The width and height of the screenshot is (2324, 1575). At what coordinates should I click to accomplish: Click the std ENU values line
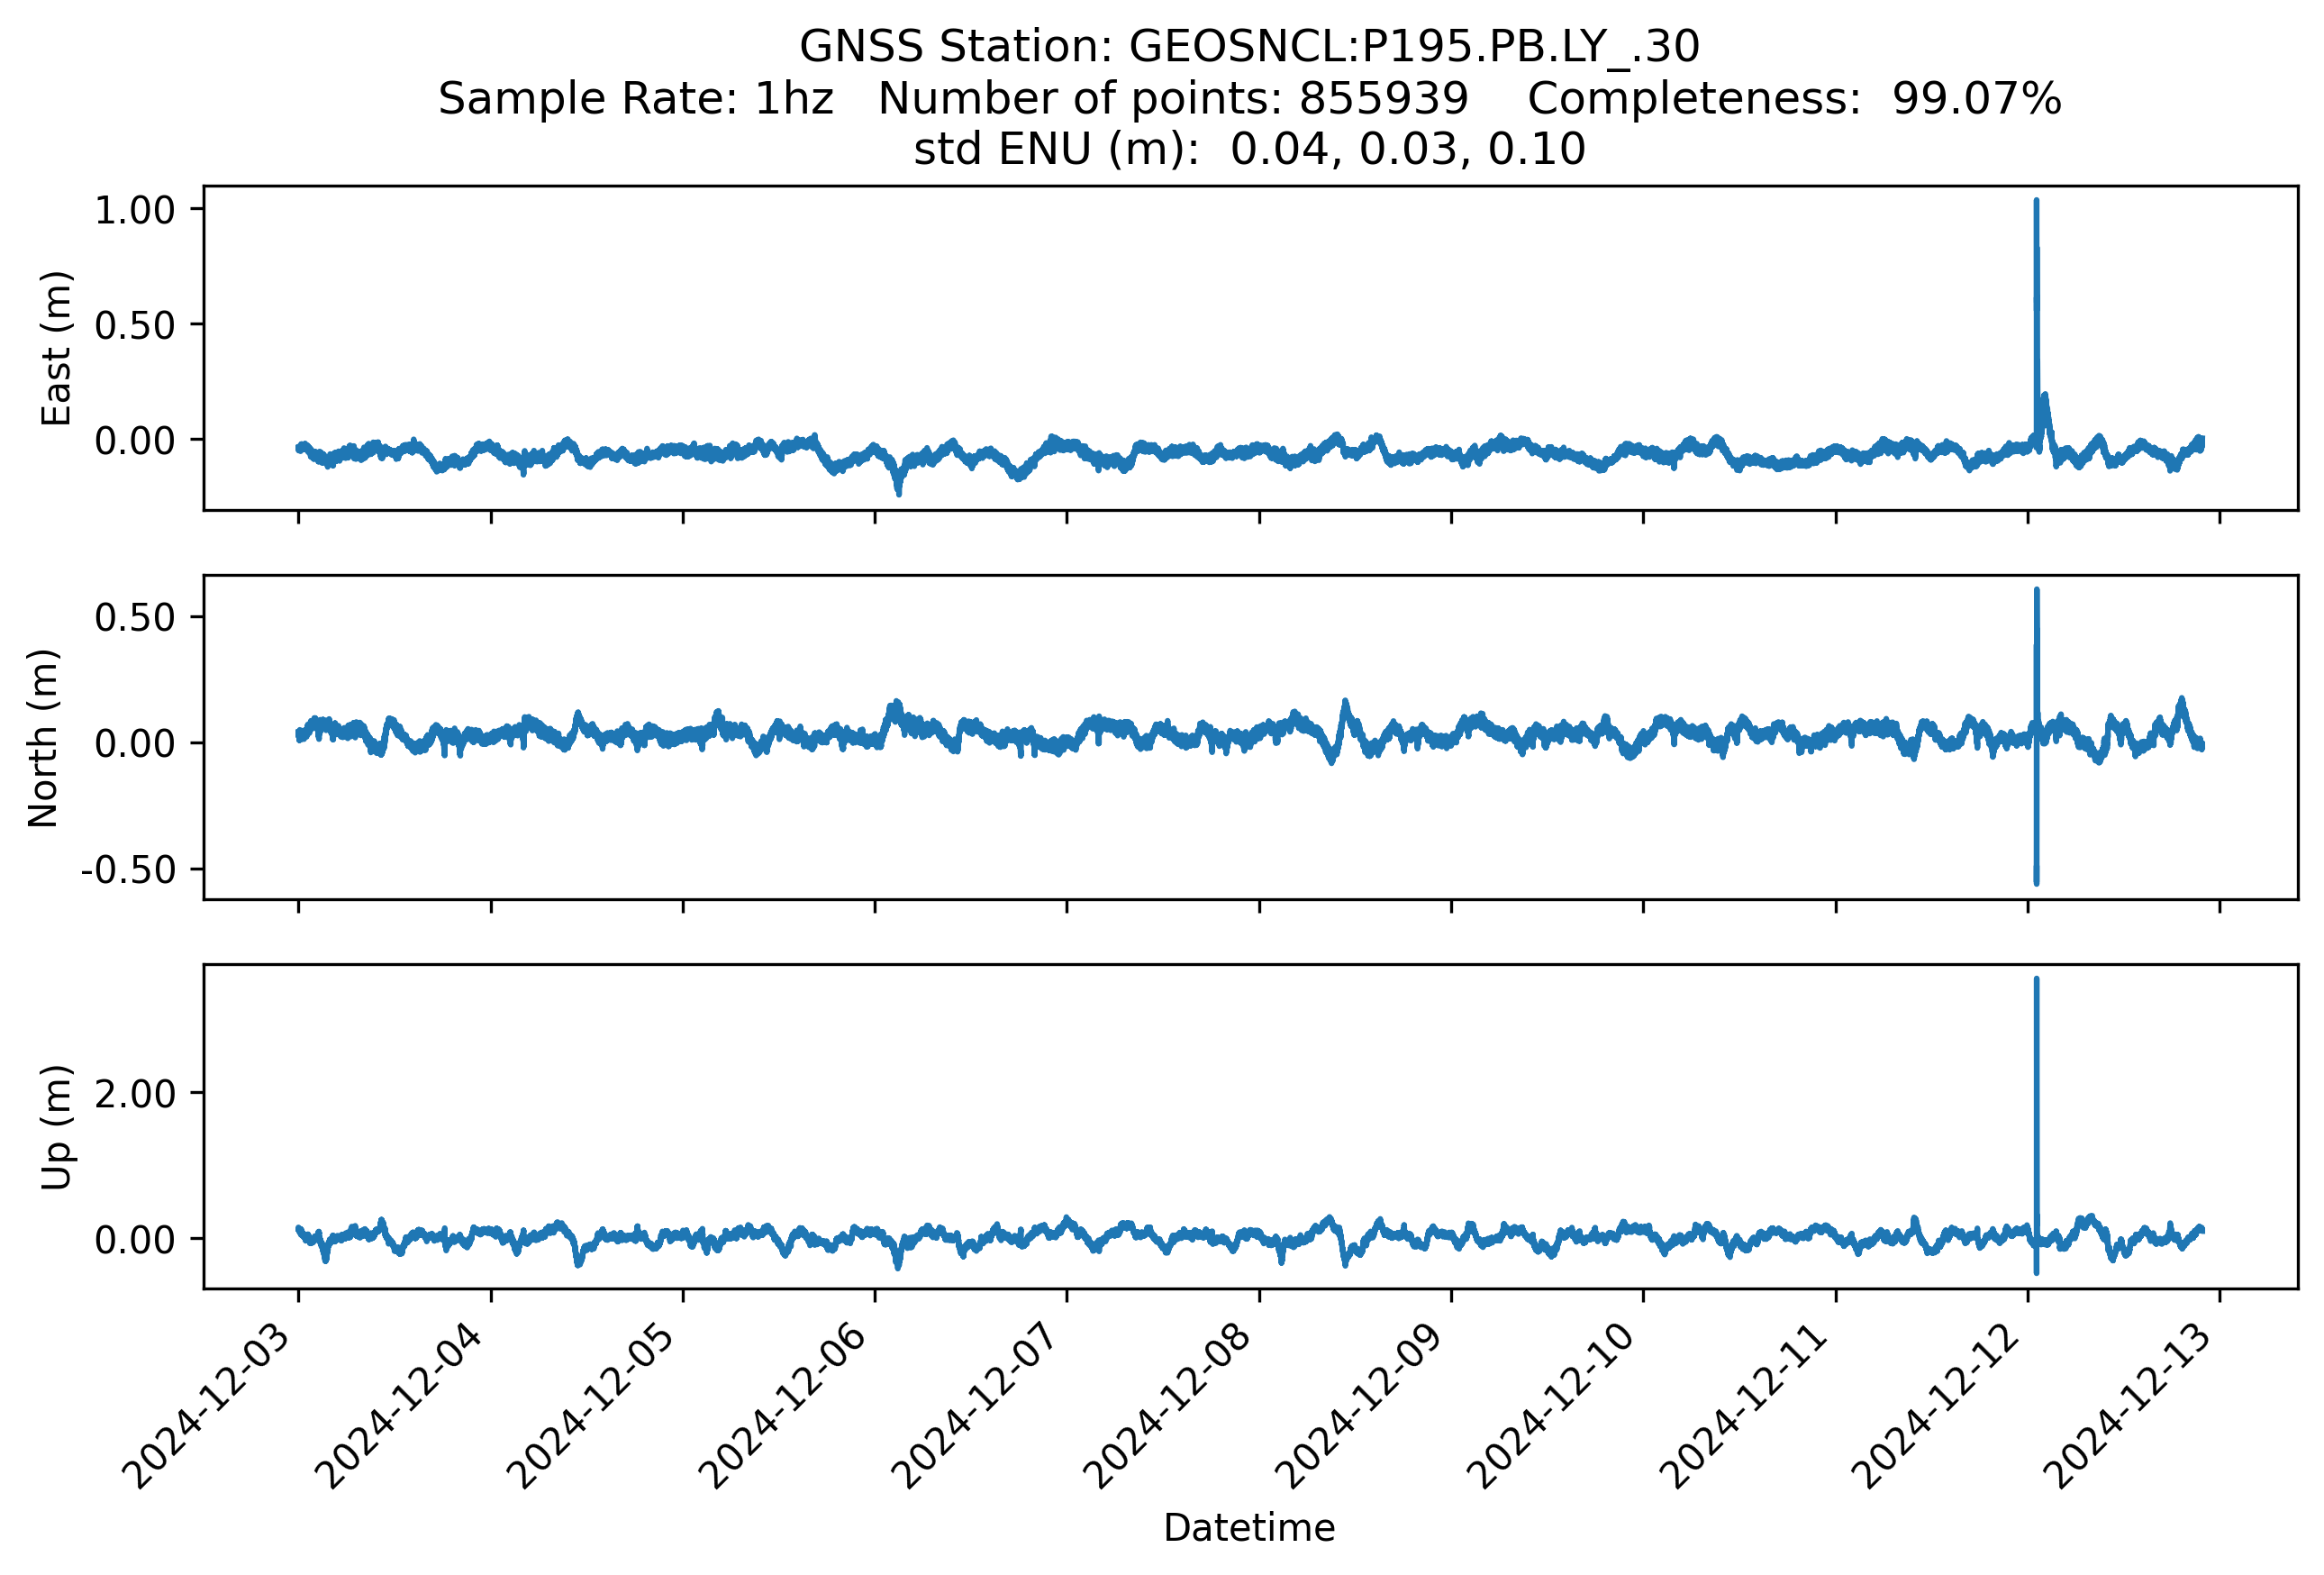pos(1249,150)
